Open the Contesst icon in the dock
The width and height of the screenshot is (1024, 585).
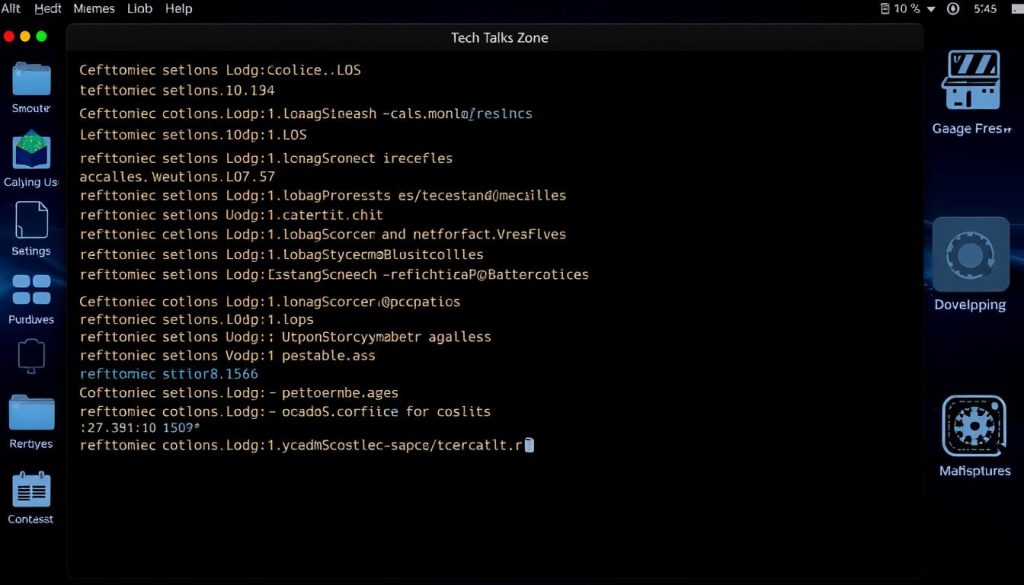(31, 489)
